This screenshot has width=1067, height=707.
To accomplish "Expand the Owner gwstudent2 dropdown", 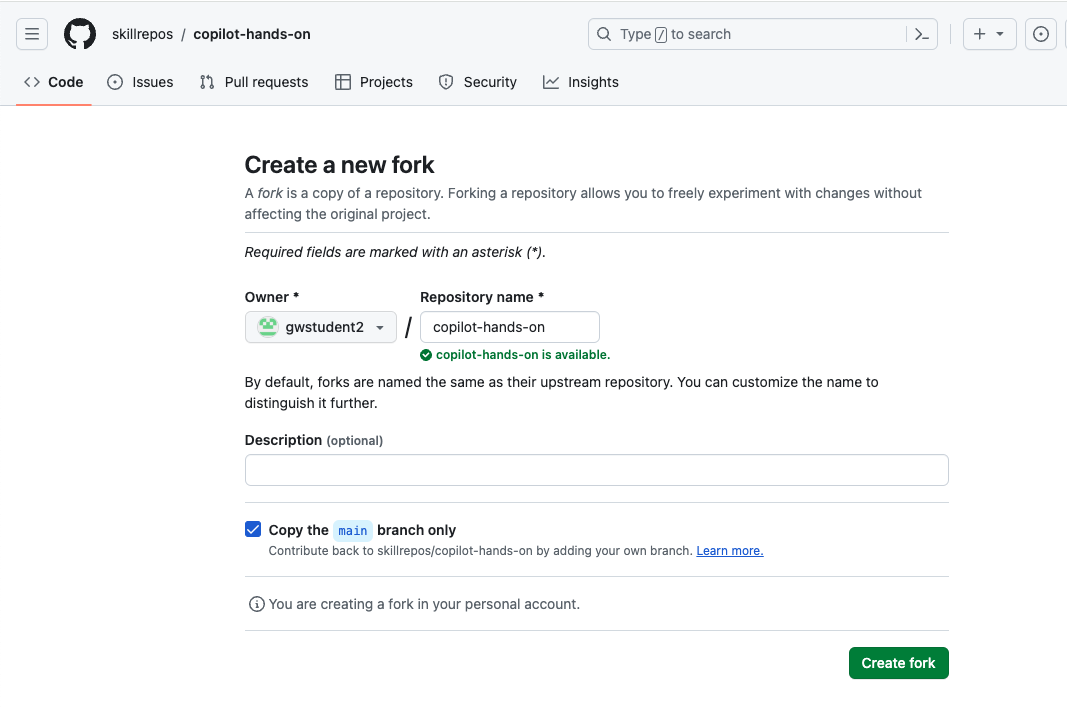I will click(x=321, y=327).
